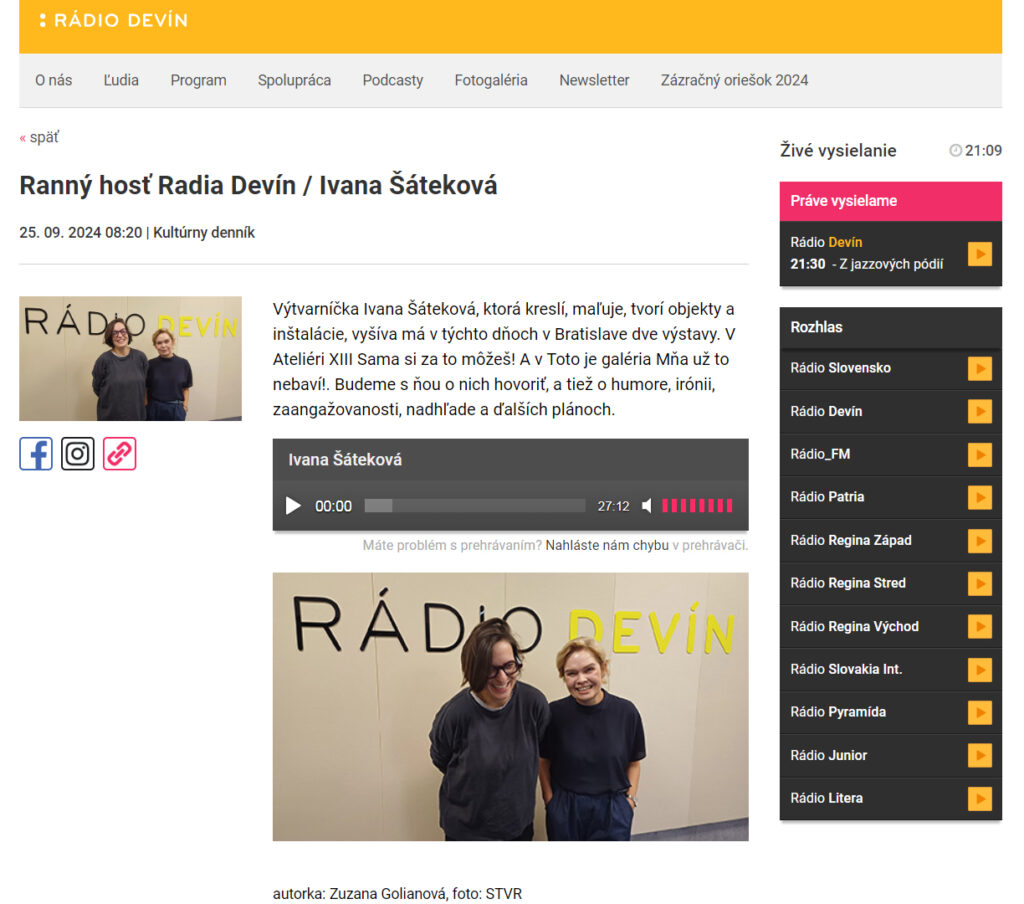Viewport: 1024px width, 904px height.
Task: Adjust the pink volume level bars
Action: click(697, 506)
